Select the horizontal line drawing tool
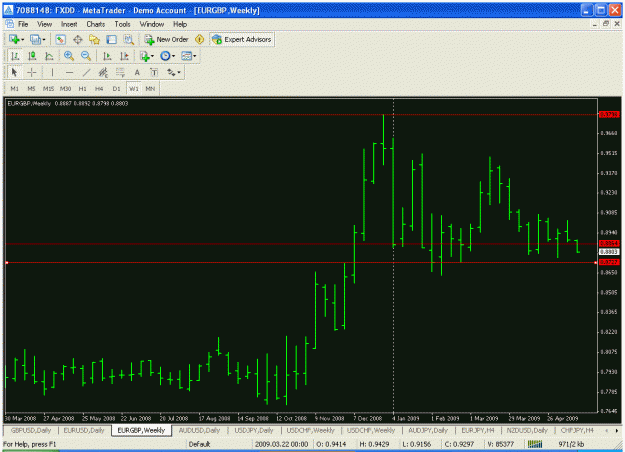This screenshot has width=625, height=452. pos(69,73)
